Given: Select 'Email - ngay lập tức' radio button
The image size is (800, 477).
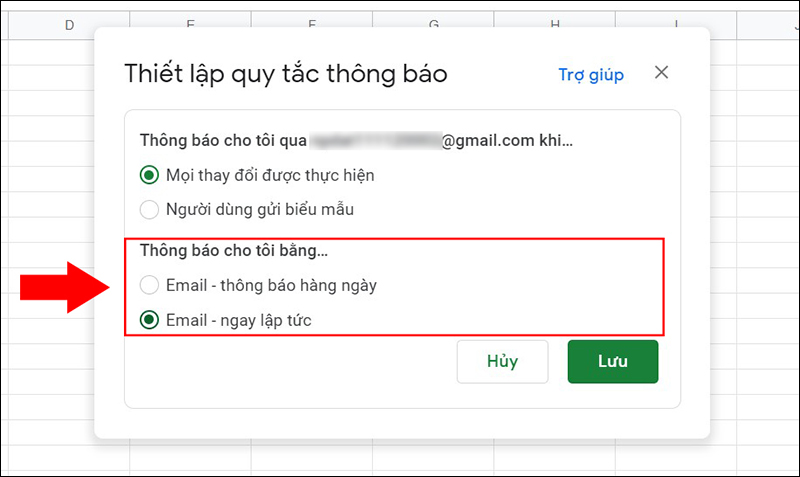Looking at the screenshot, I should [150, 321].
